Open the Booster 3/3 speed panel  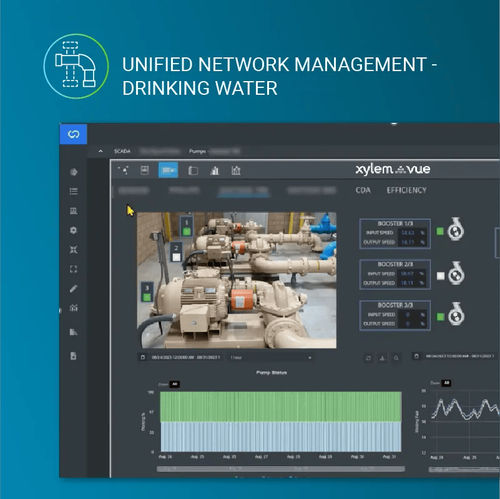[x=395, y=316]
